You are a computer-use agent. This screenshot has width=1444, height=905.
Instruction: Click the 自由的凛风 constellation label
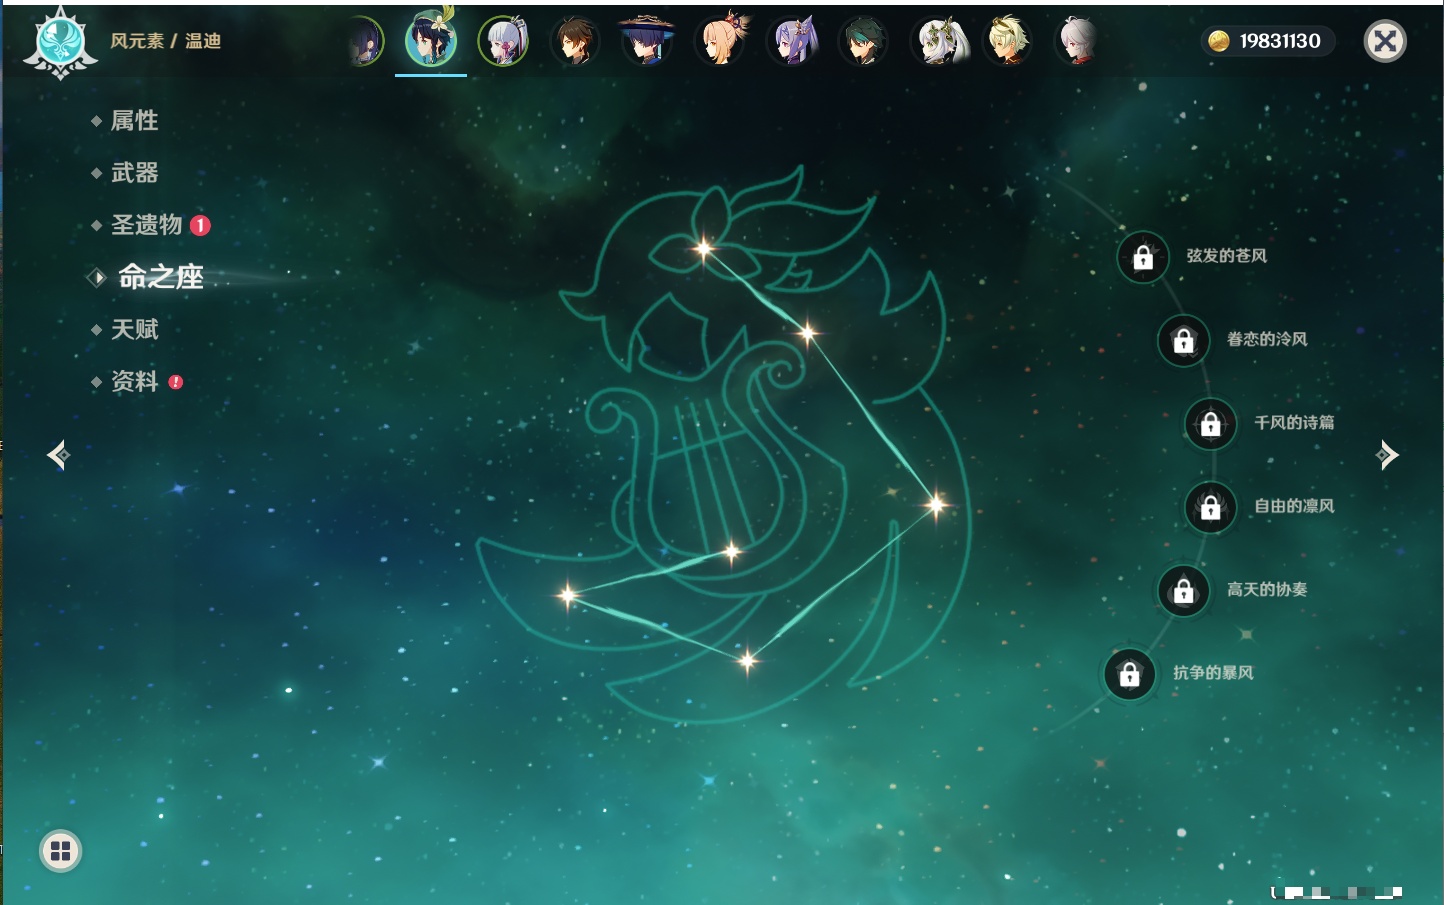click(1294, 506)
